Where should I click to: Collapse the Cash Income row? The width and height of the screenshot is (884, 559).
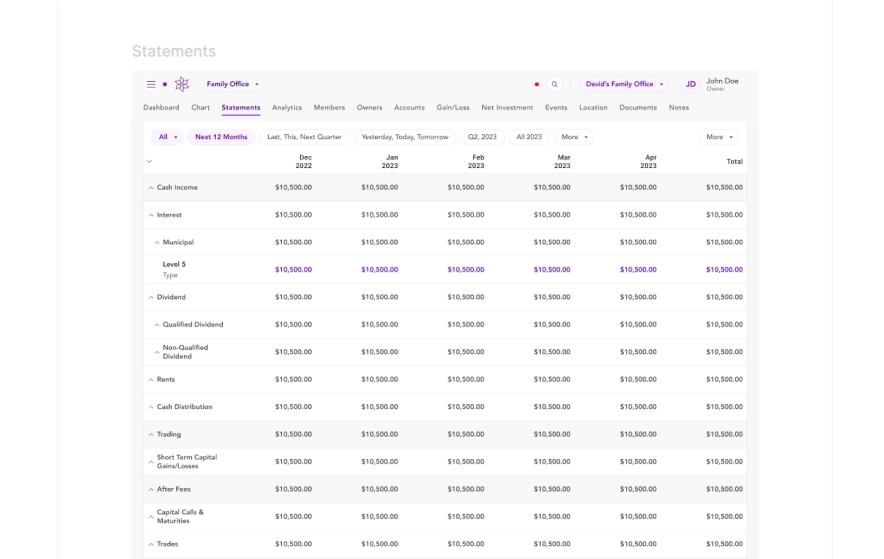152,188
